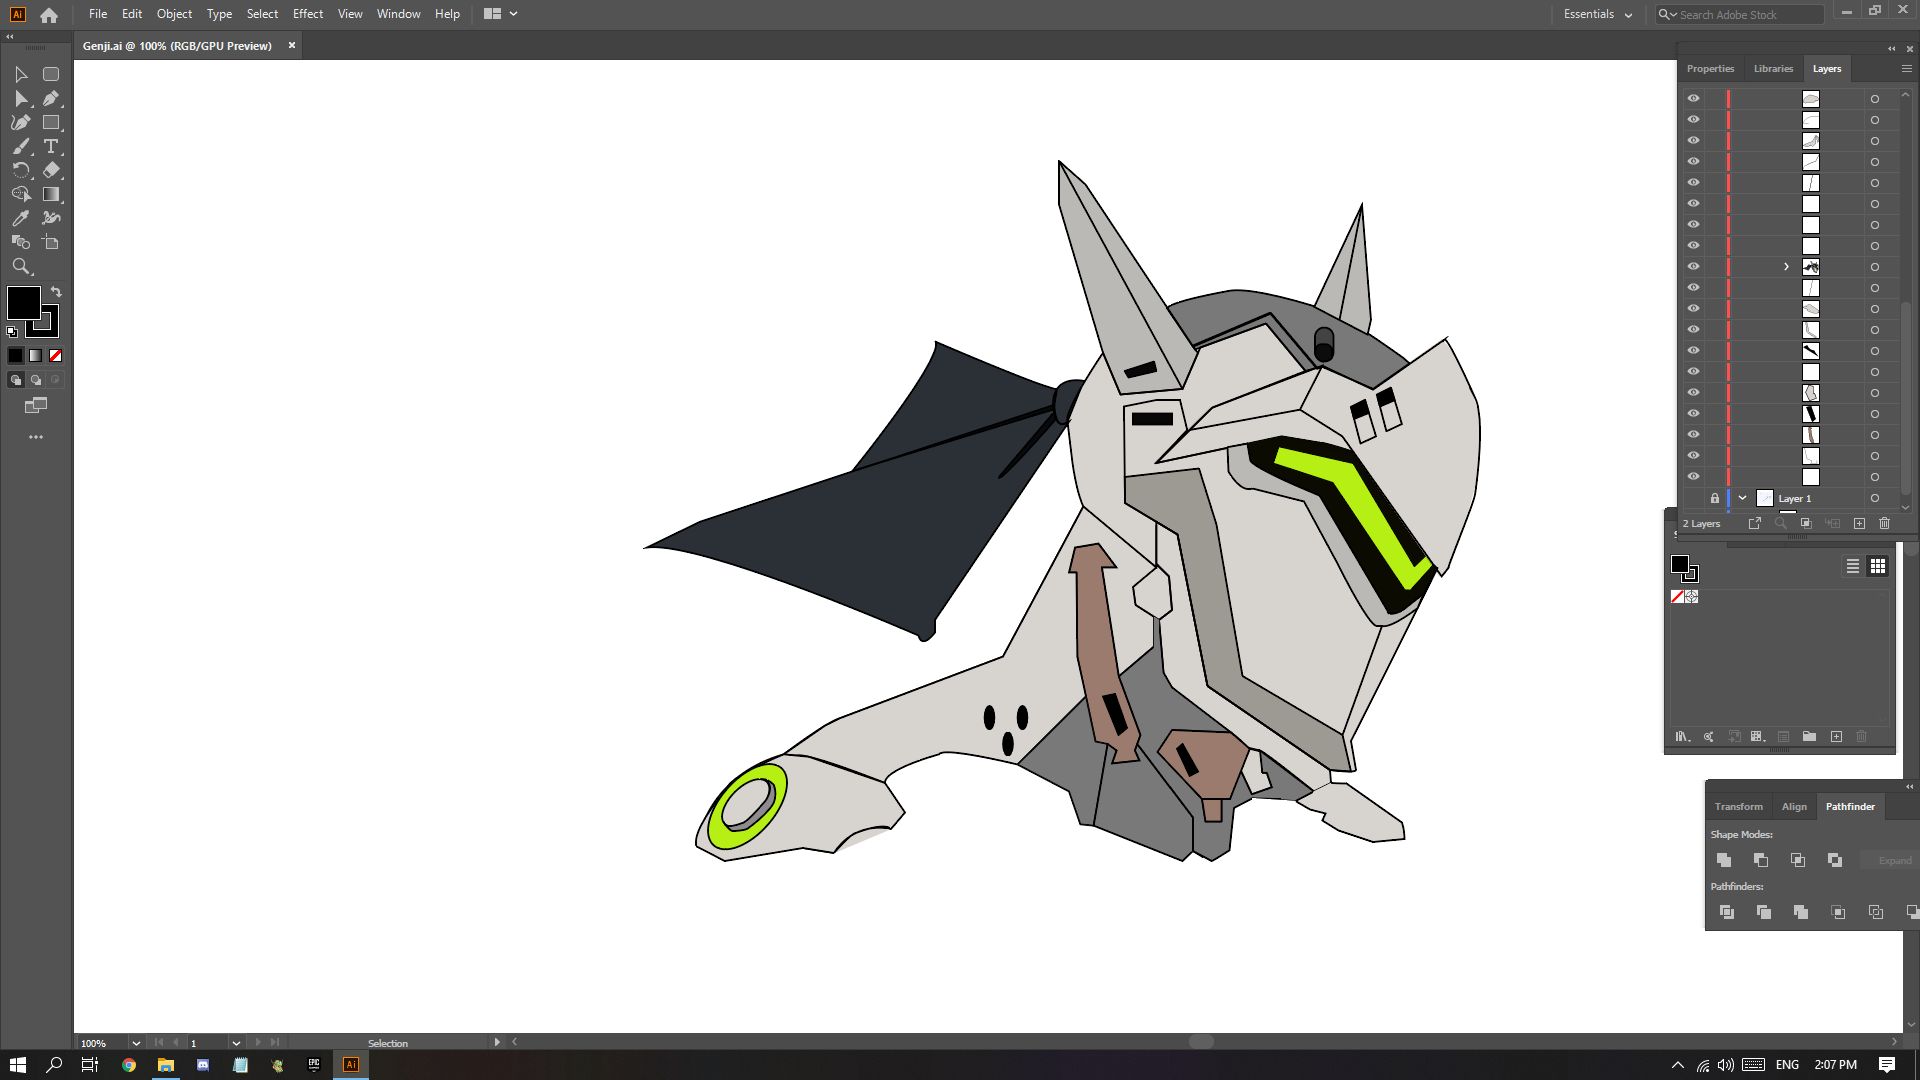Select the Pen tool

[x=51, y=98]
